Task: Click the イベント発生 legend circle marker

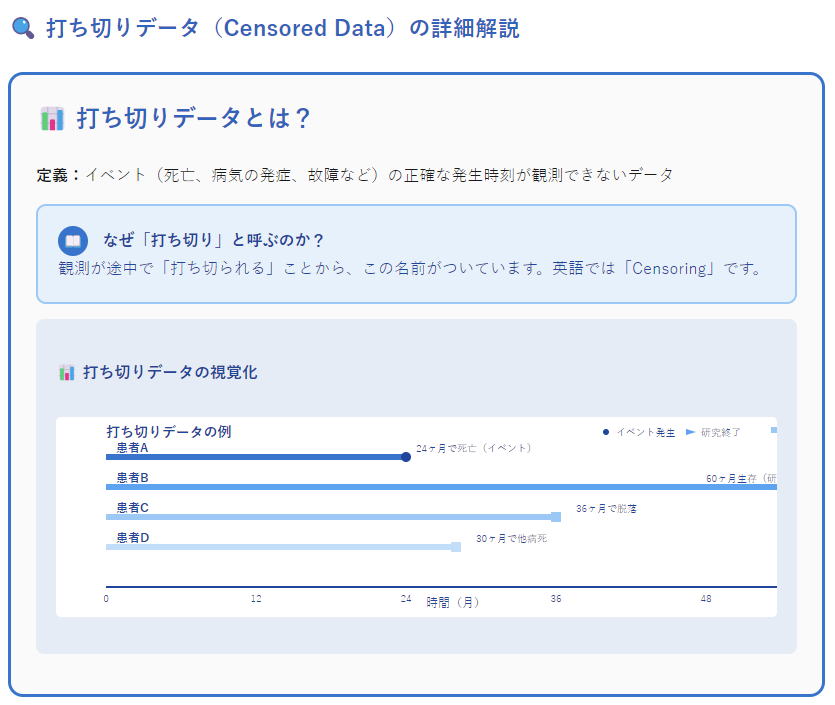Action: pos(606,432)
